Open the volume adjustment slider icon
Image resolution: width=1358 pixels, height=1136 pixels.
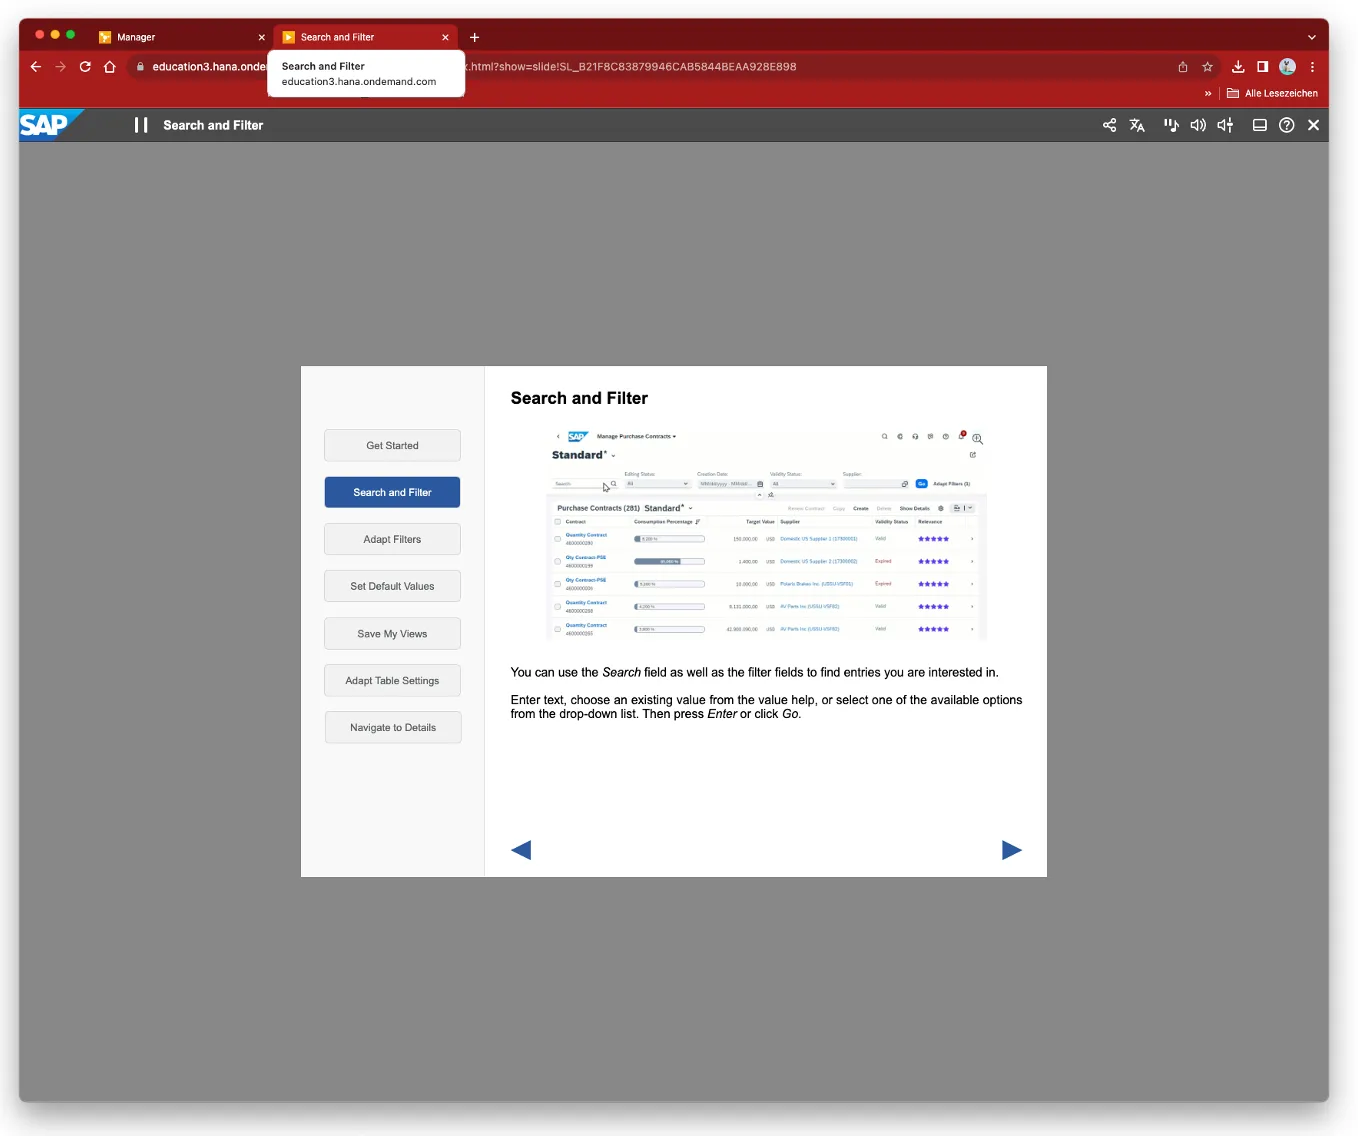click(1225, 125)
